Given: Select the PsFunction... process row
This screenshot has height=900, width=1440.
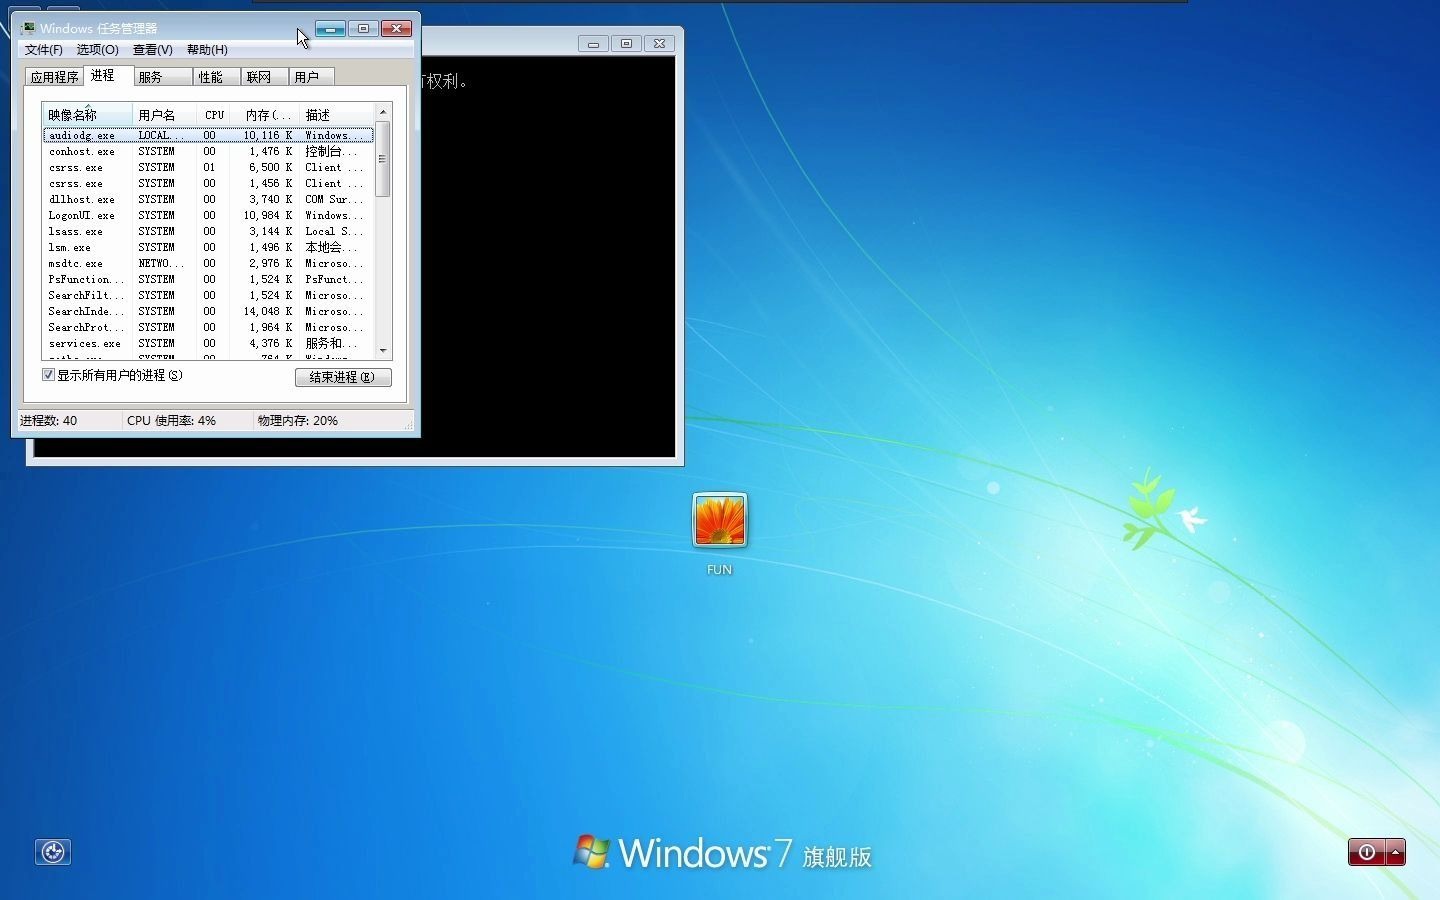Looking at the screenshot, I should [x=208, y=279].
